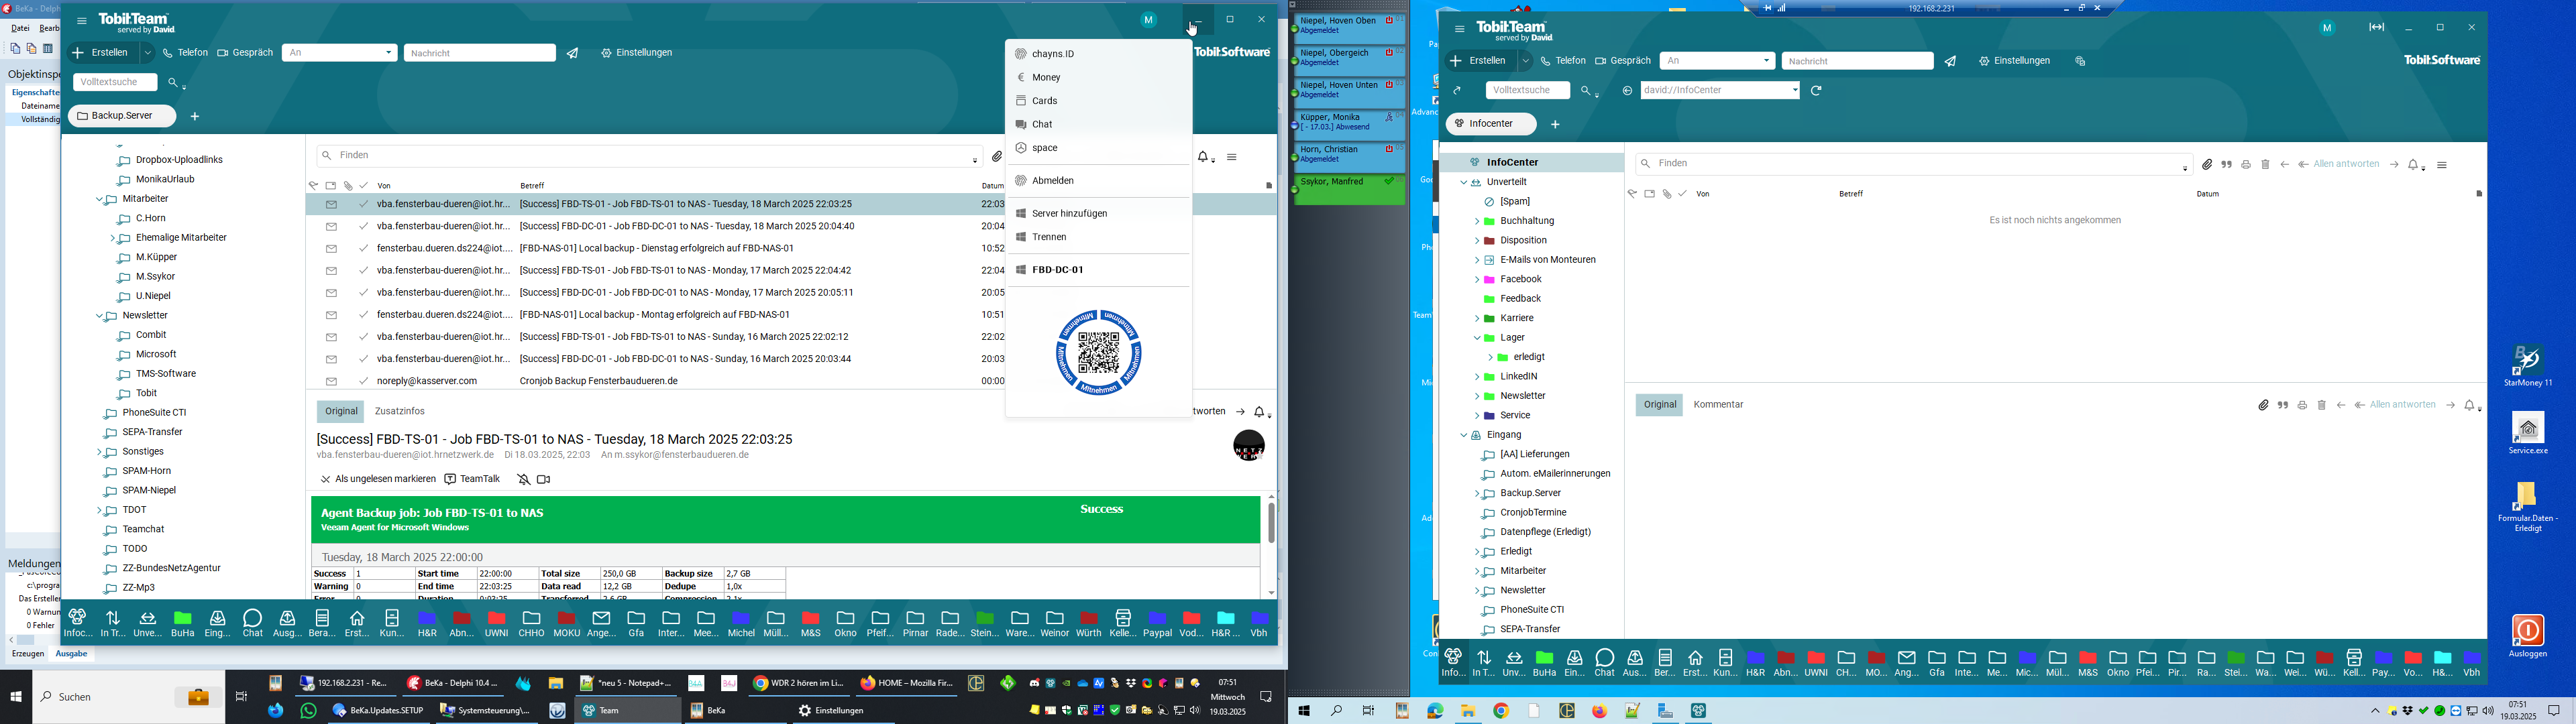This screenshot has width=2576, height=724.
Task: Start video call icon next to TeamTalk
Action: click(544, 480)
